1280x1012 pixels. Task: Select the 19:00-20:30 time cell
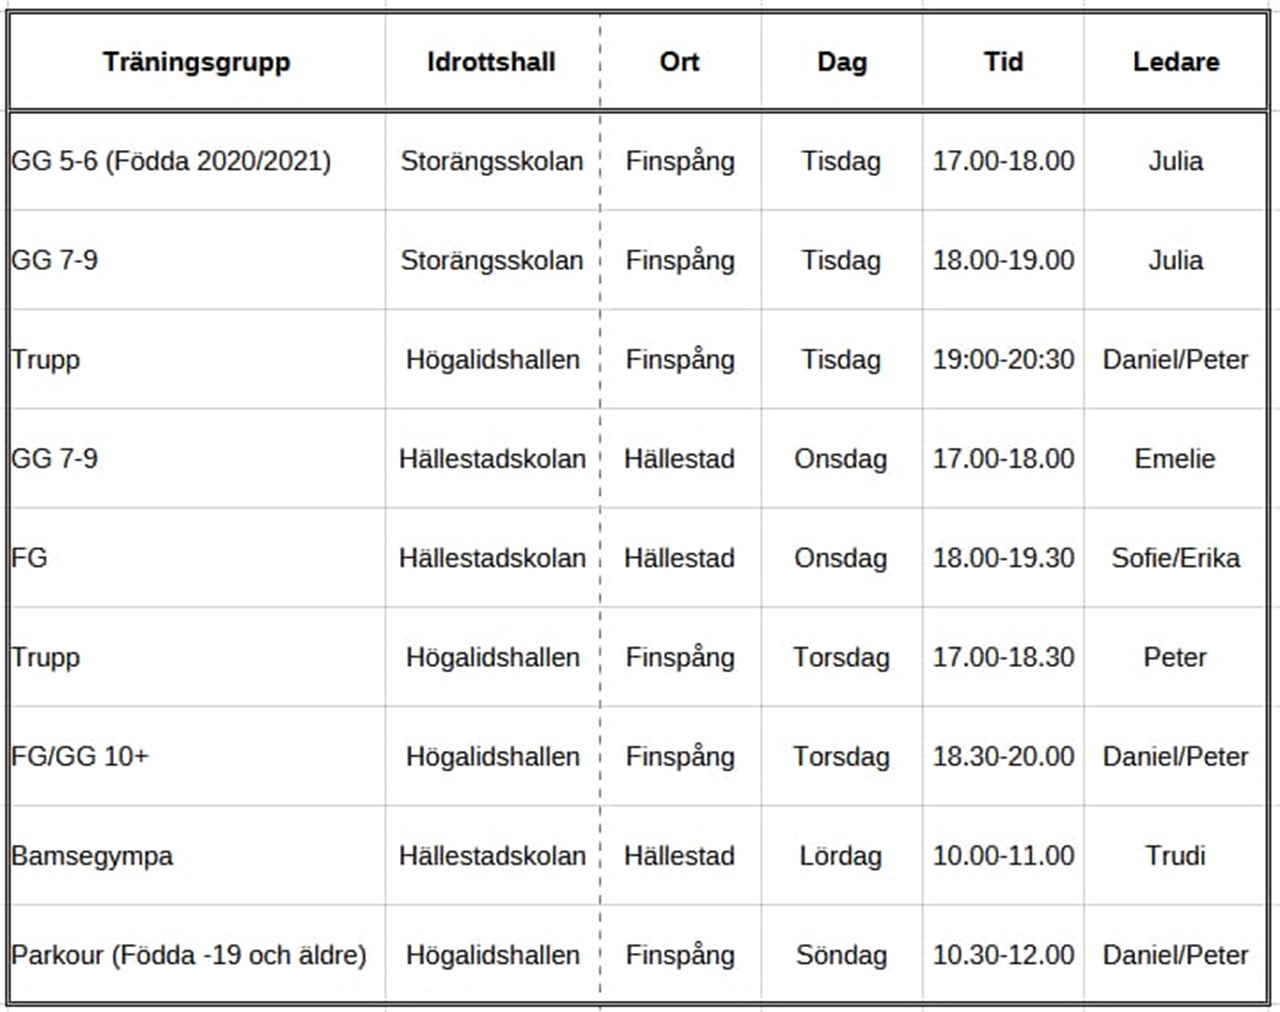click(1003, 359)
